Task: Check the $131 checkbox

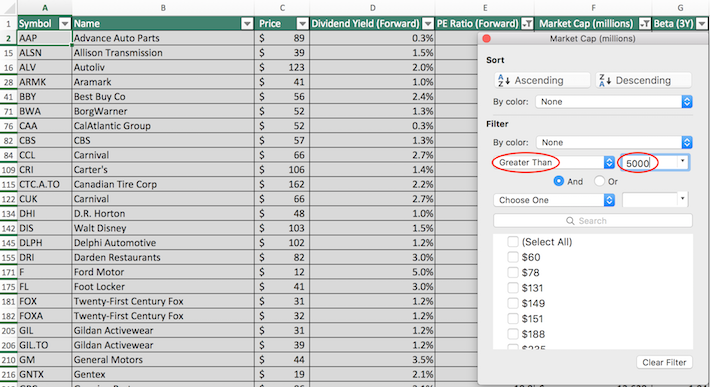Action: click(x=513, y=288)
